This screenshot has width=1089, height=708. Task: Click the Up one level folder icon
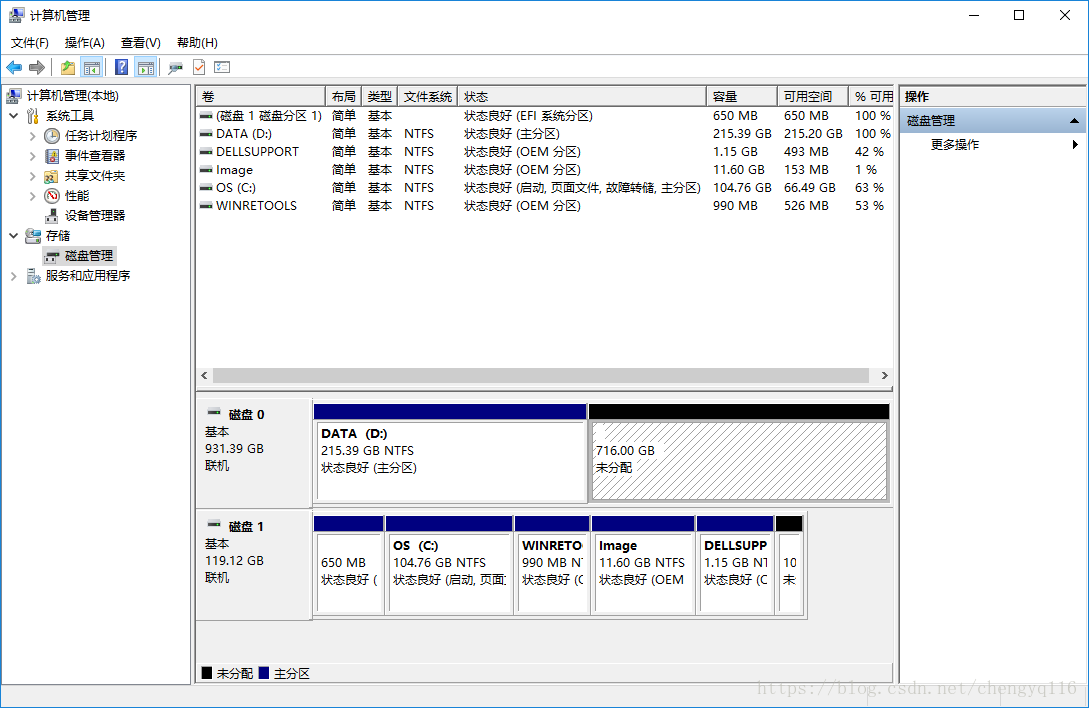[x=67, y=67]
